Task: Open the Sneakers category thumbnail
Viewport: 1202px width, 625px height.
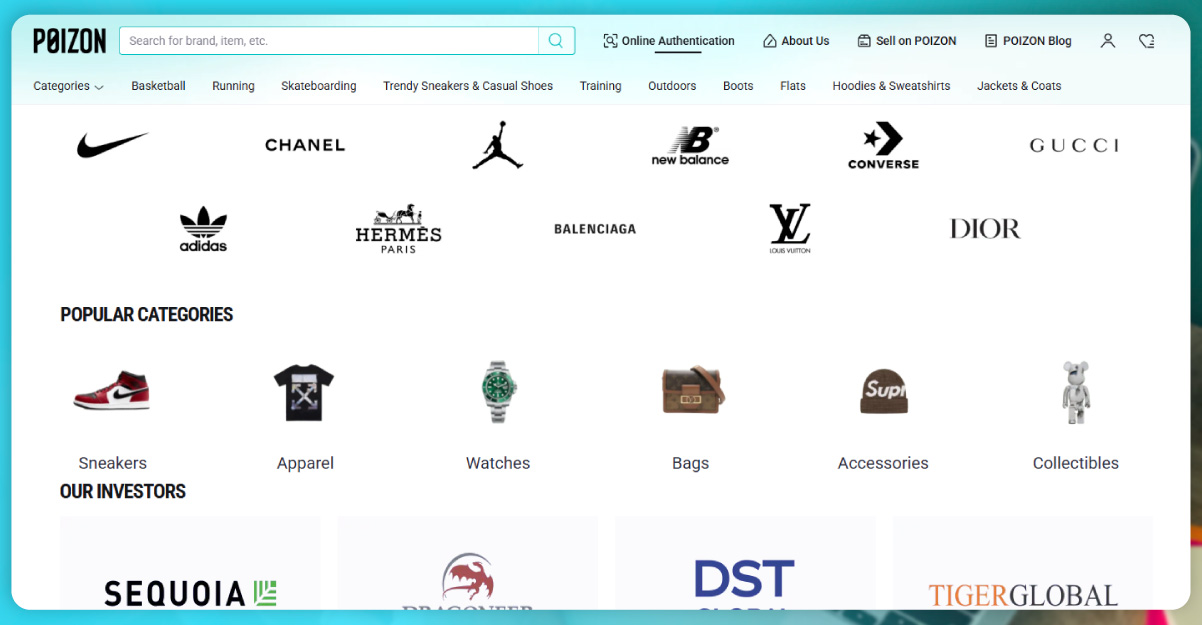Action: (112, 392)
